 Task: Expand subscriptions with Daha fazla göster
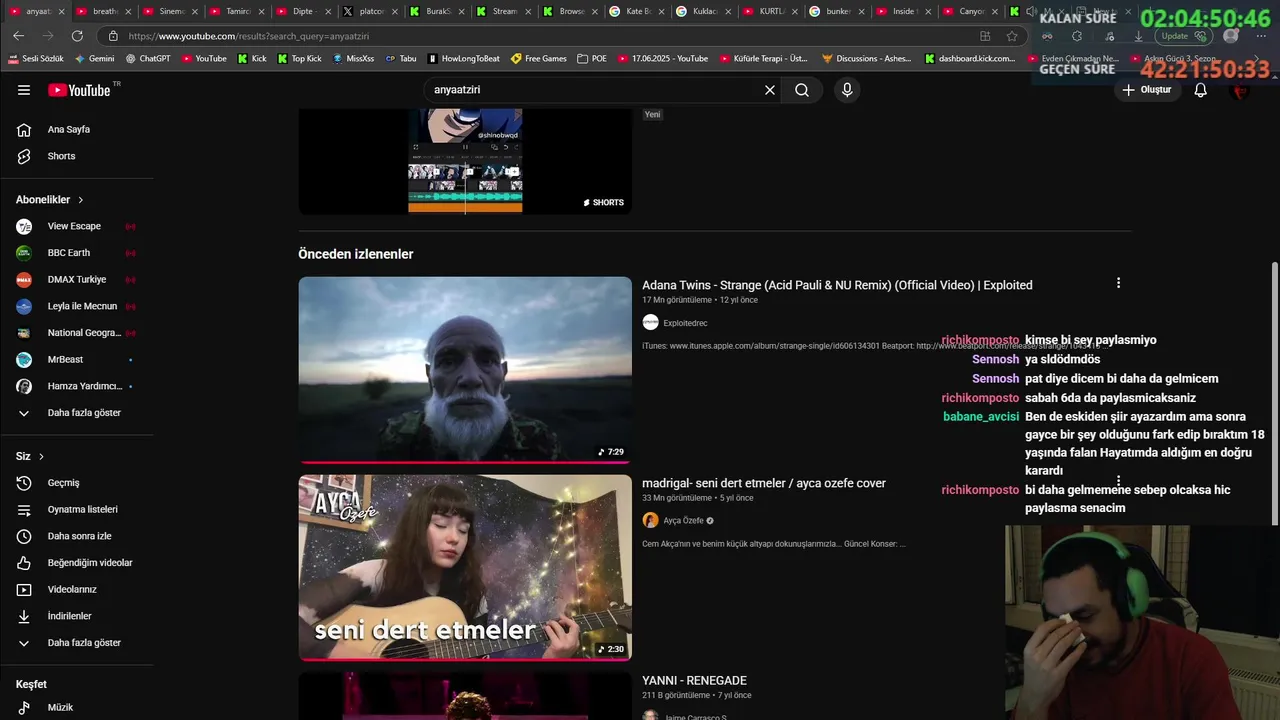77,413
